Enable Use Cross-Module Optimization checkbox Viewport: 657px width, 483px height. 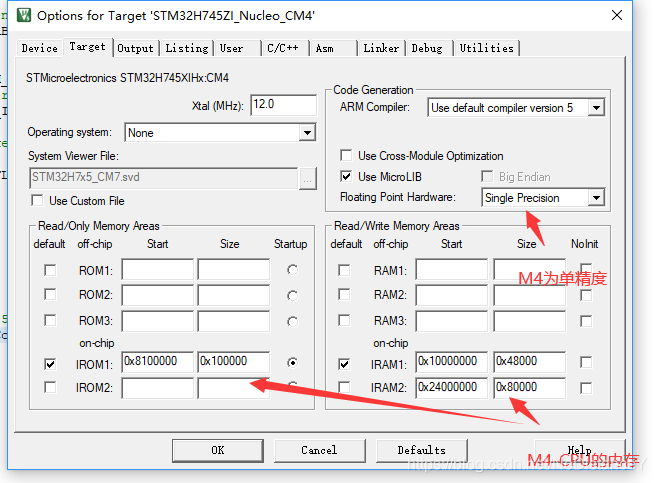346,156
